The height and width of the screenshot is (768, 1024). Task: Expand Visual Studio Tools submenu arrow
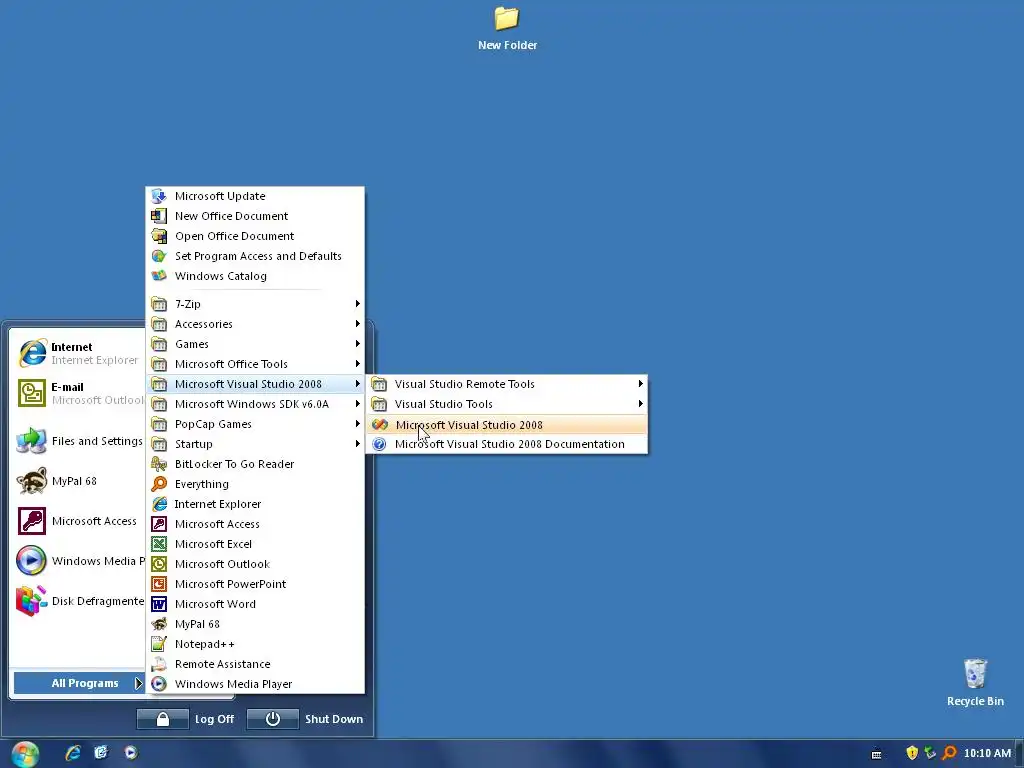click(x=641, y=404)
